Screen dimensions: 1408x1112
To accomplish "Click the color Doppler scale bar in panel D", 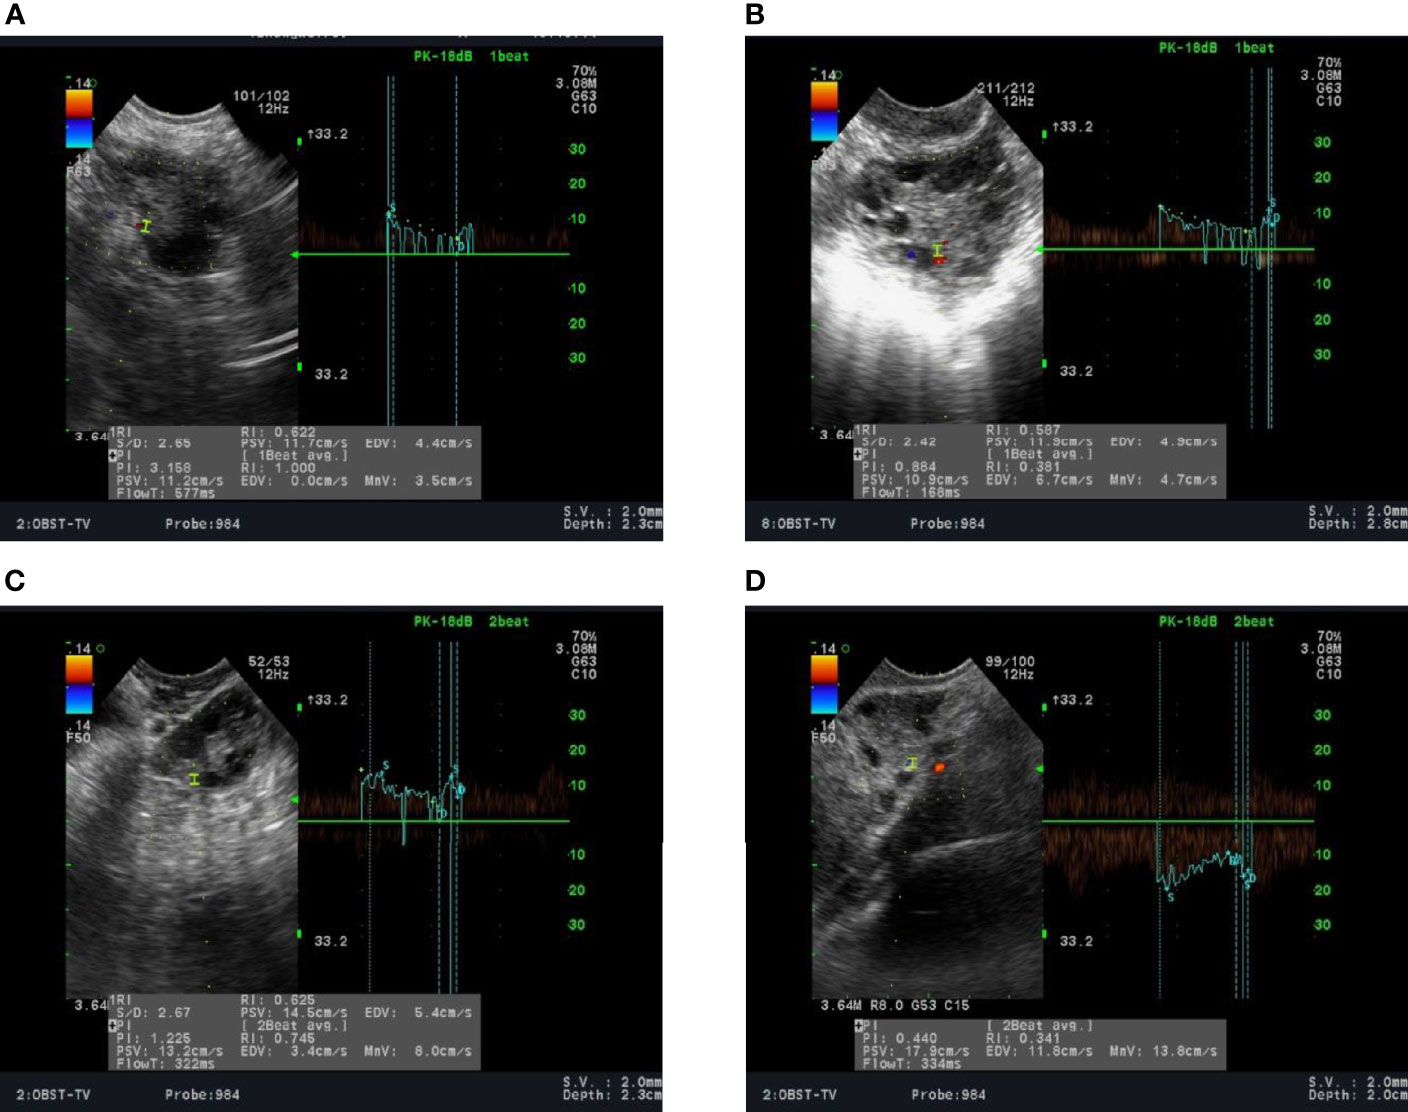I will tap(825, 685).
